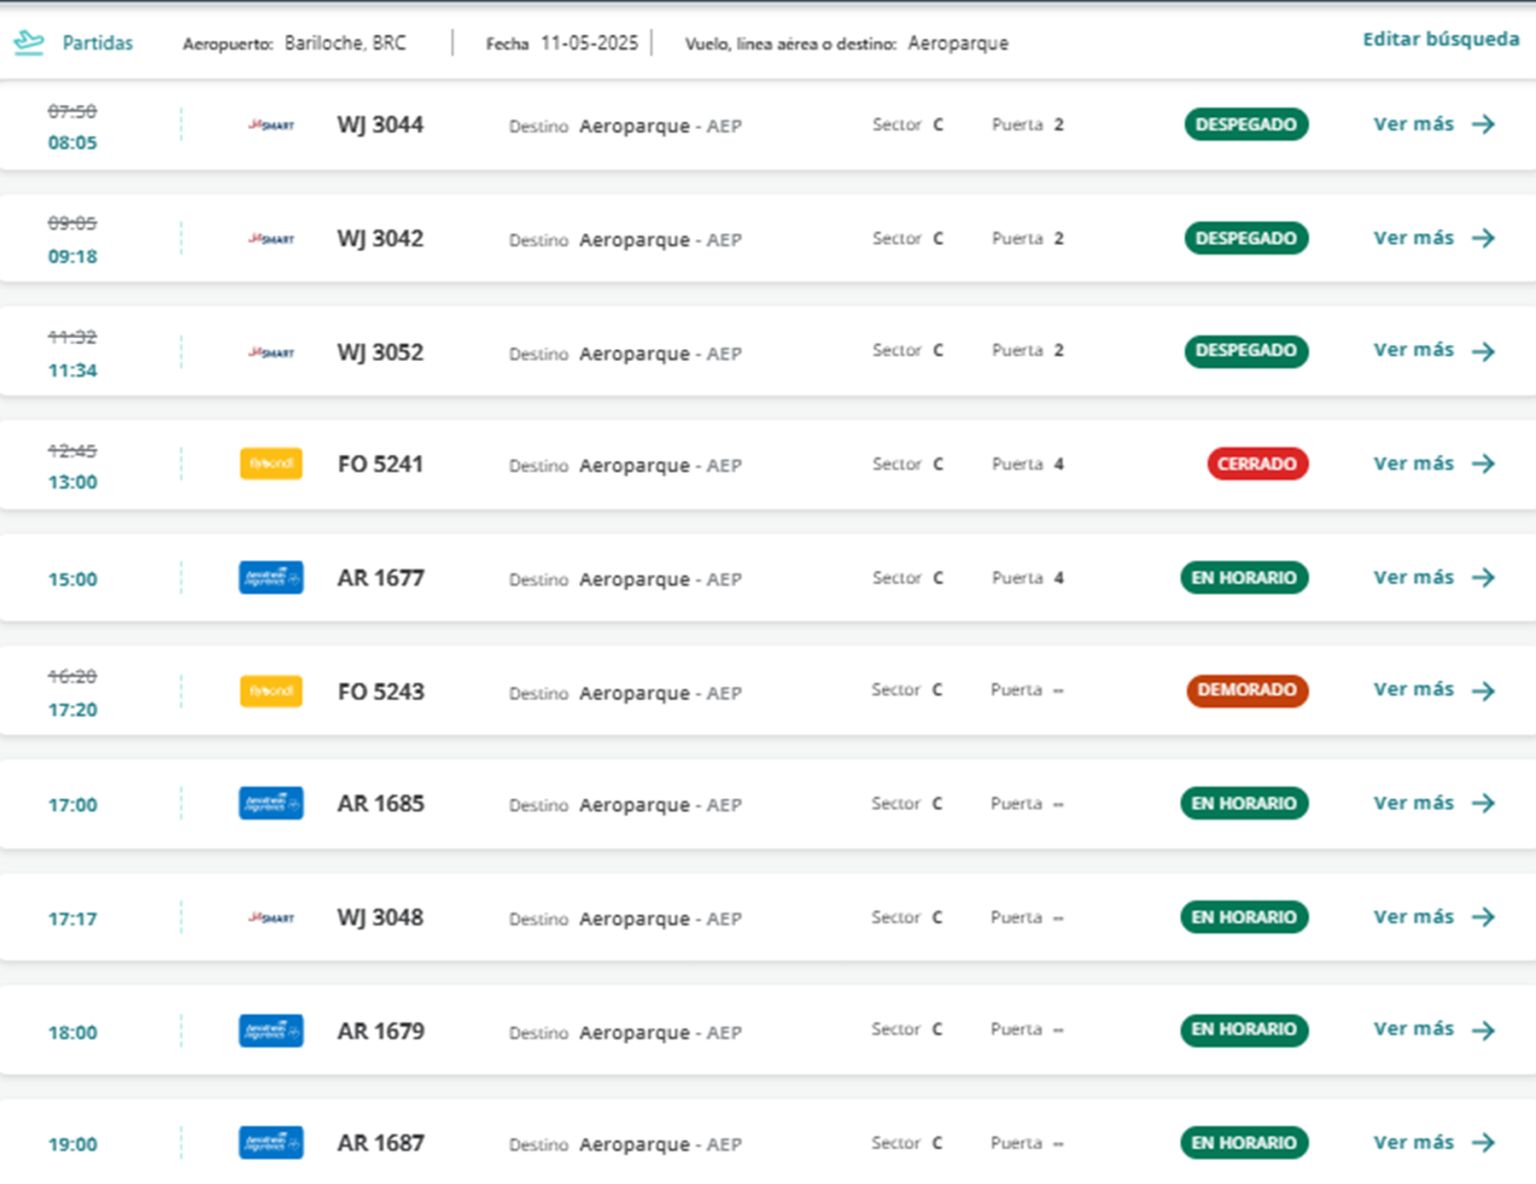Expand Ver más for flight AR 1679

click(1413, 1029)
